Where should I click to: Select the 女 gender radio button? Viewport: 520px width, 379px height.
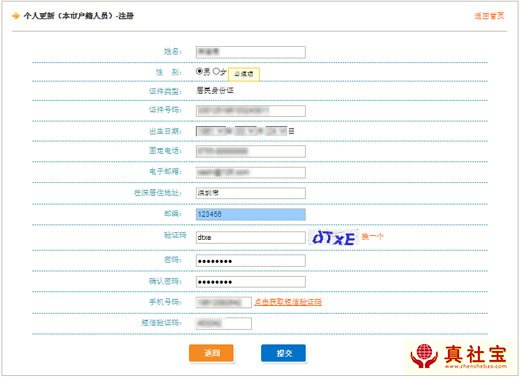pyautogui.click(x=216, y=71)
